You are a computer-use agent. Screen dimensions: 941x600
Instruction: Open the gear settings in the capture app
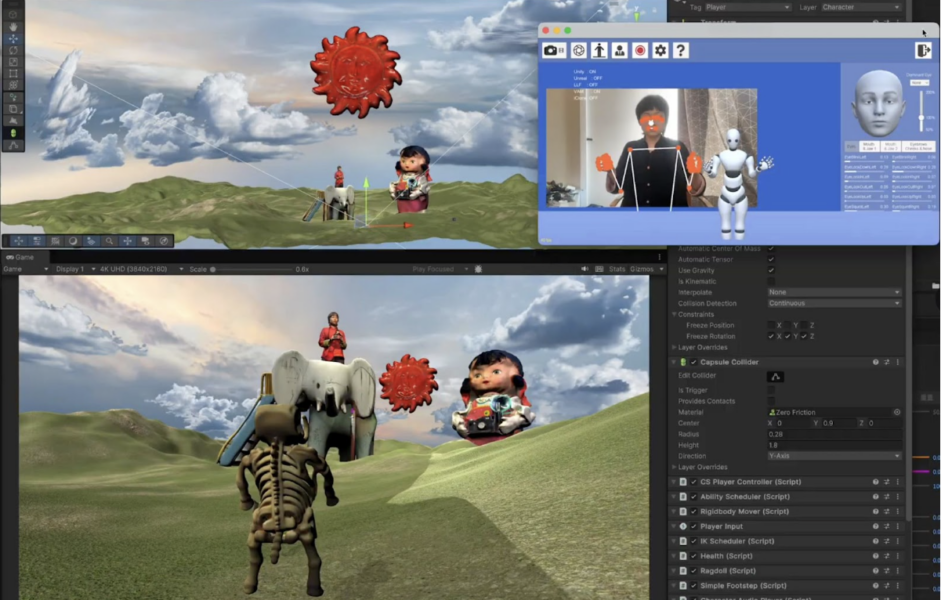(x=660, y=50)
